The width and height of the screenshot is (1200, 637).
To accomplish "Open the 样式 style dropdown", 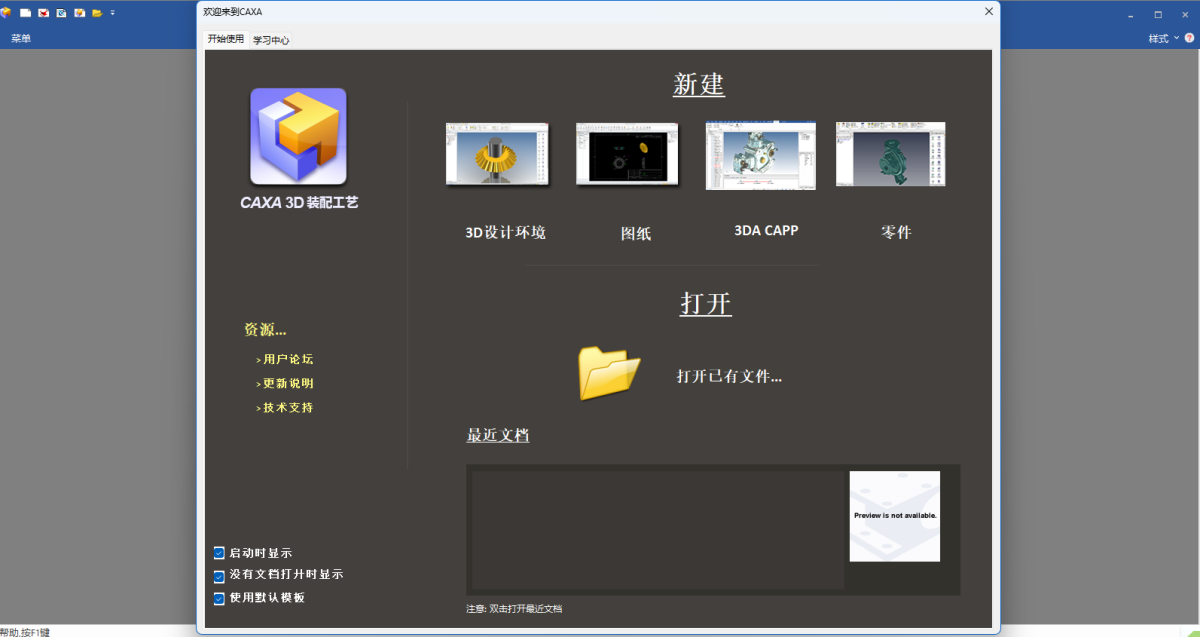I will [1162, 38].
